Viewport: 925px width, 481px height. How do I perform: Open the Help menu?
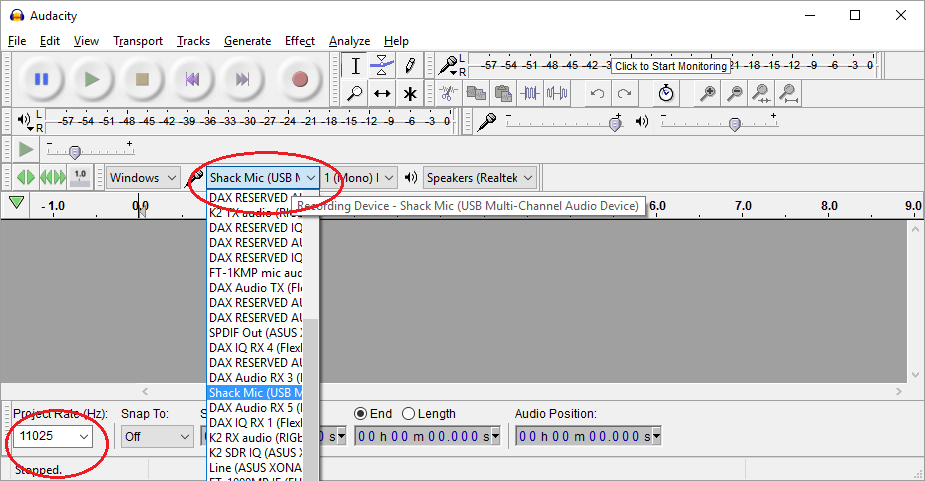(x=396, y=41)
